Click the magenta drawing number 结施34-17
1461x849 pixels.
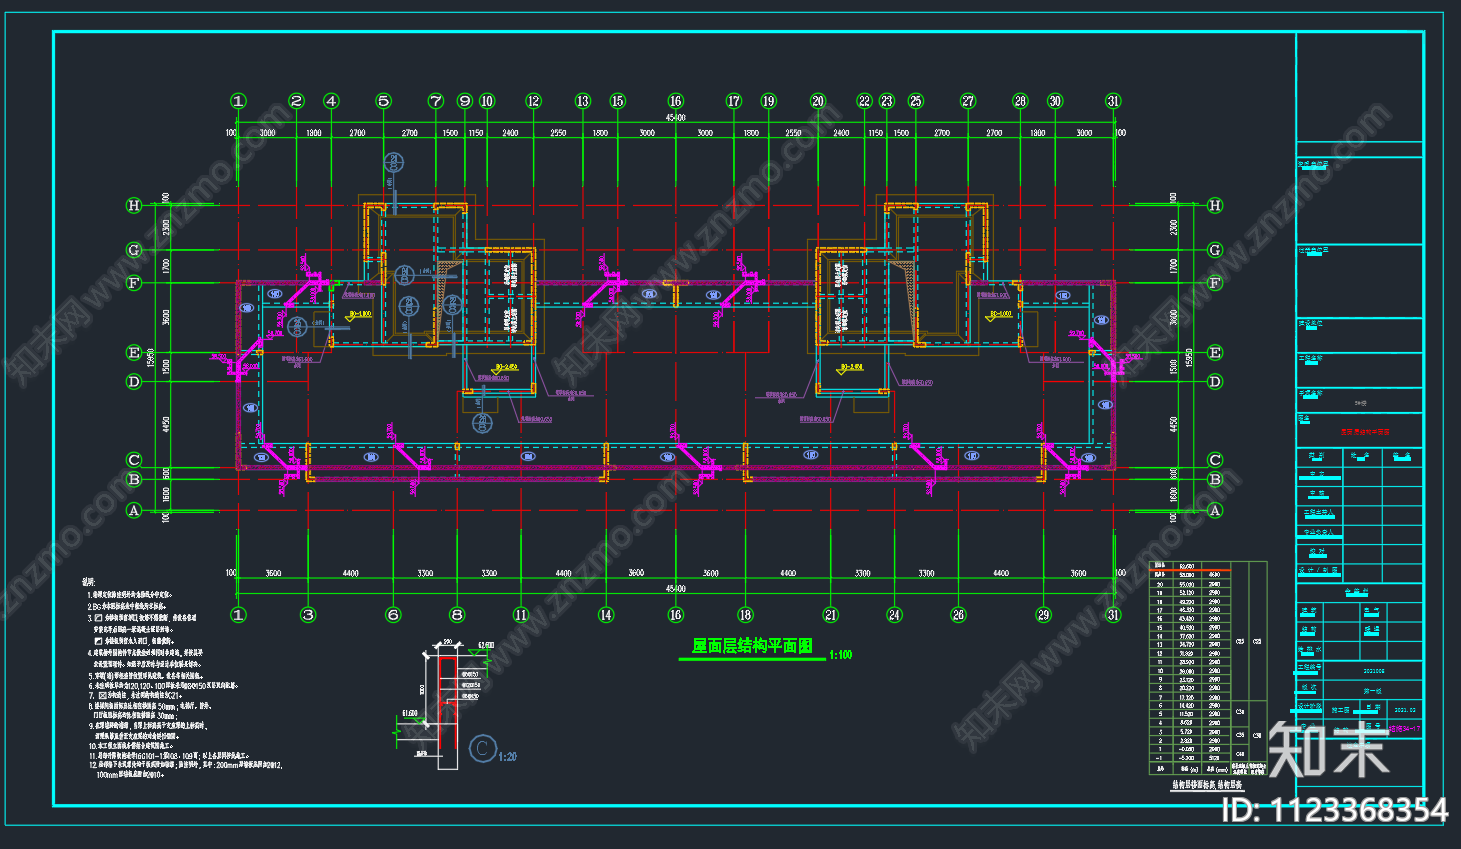click(x=1404, y=729)
